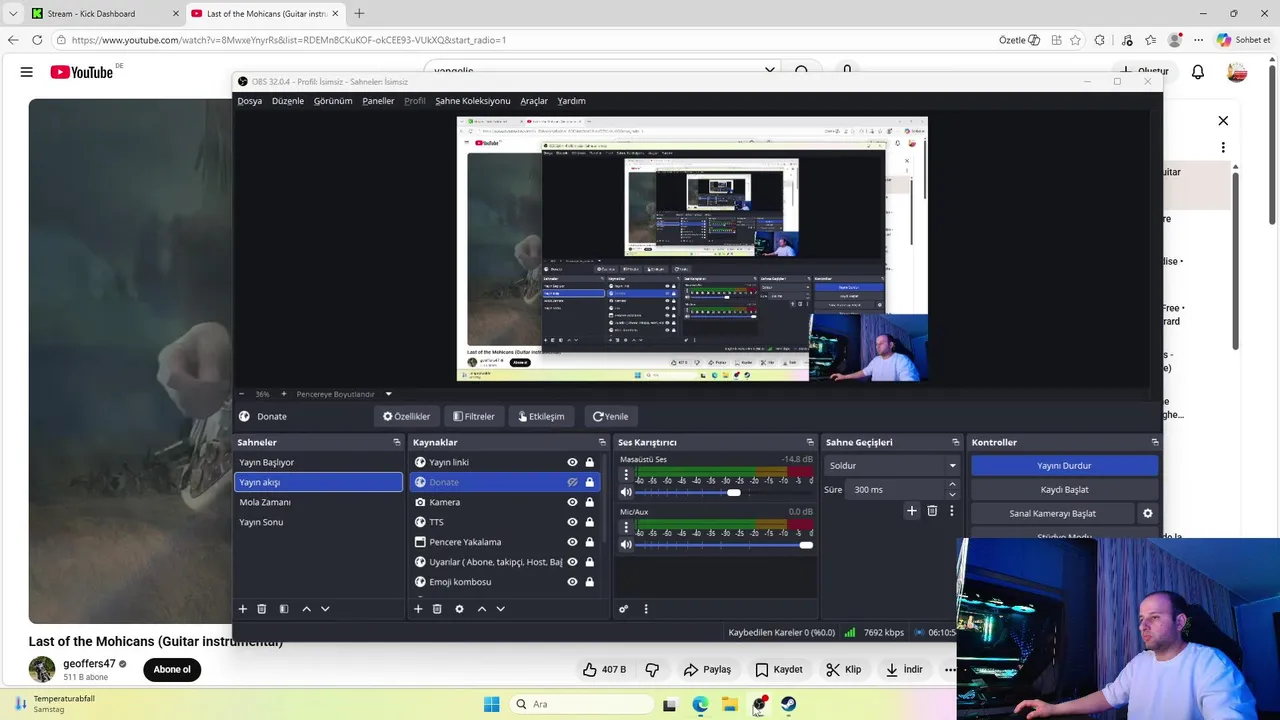Open the transition properties three-dot menu

click(951, 511)
